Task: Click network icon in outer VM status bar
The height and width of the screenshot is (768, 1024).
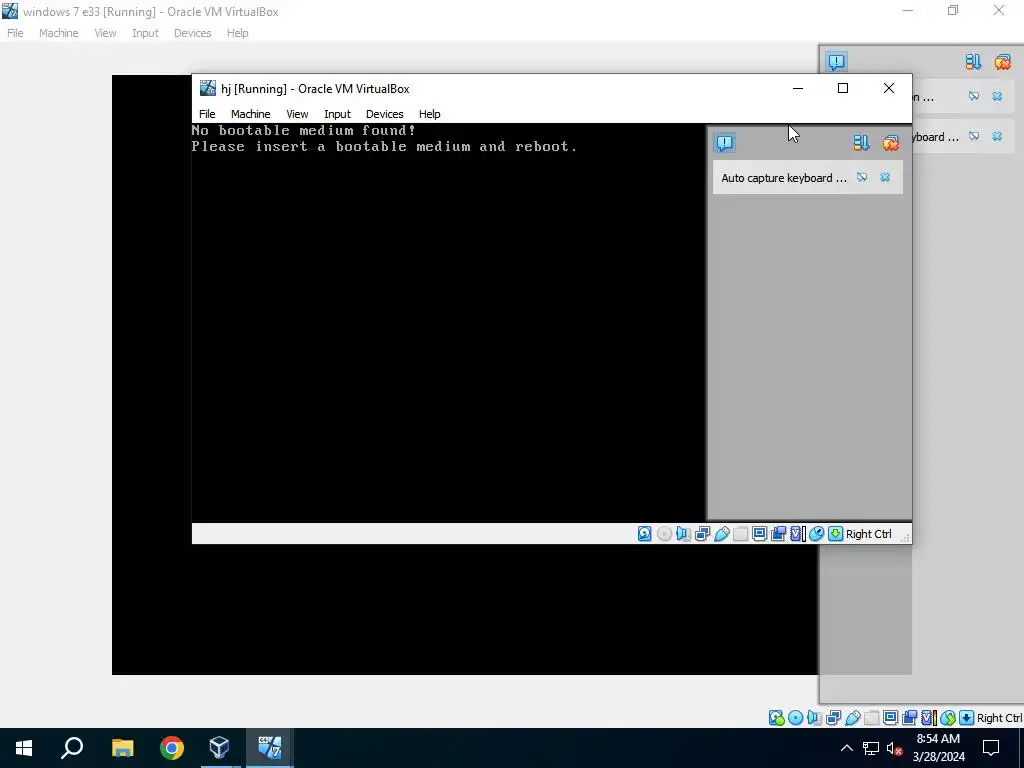Action: pyautogui.click(x=833, y=718)
